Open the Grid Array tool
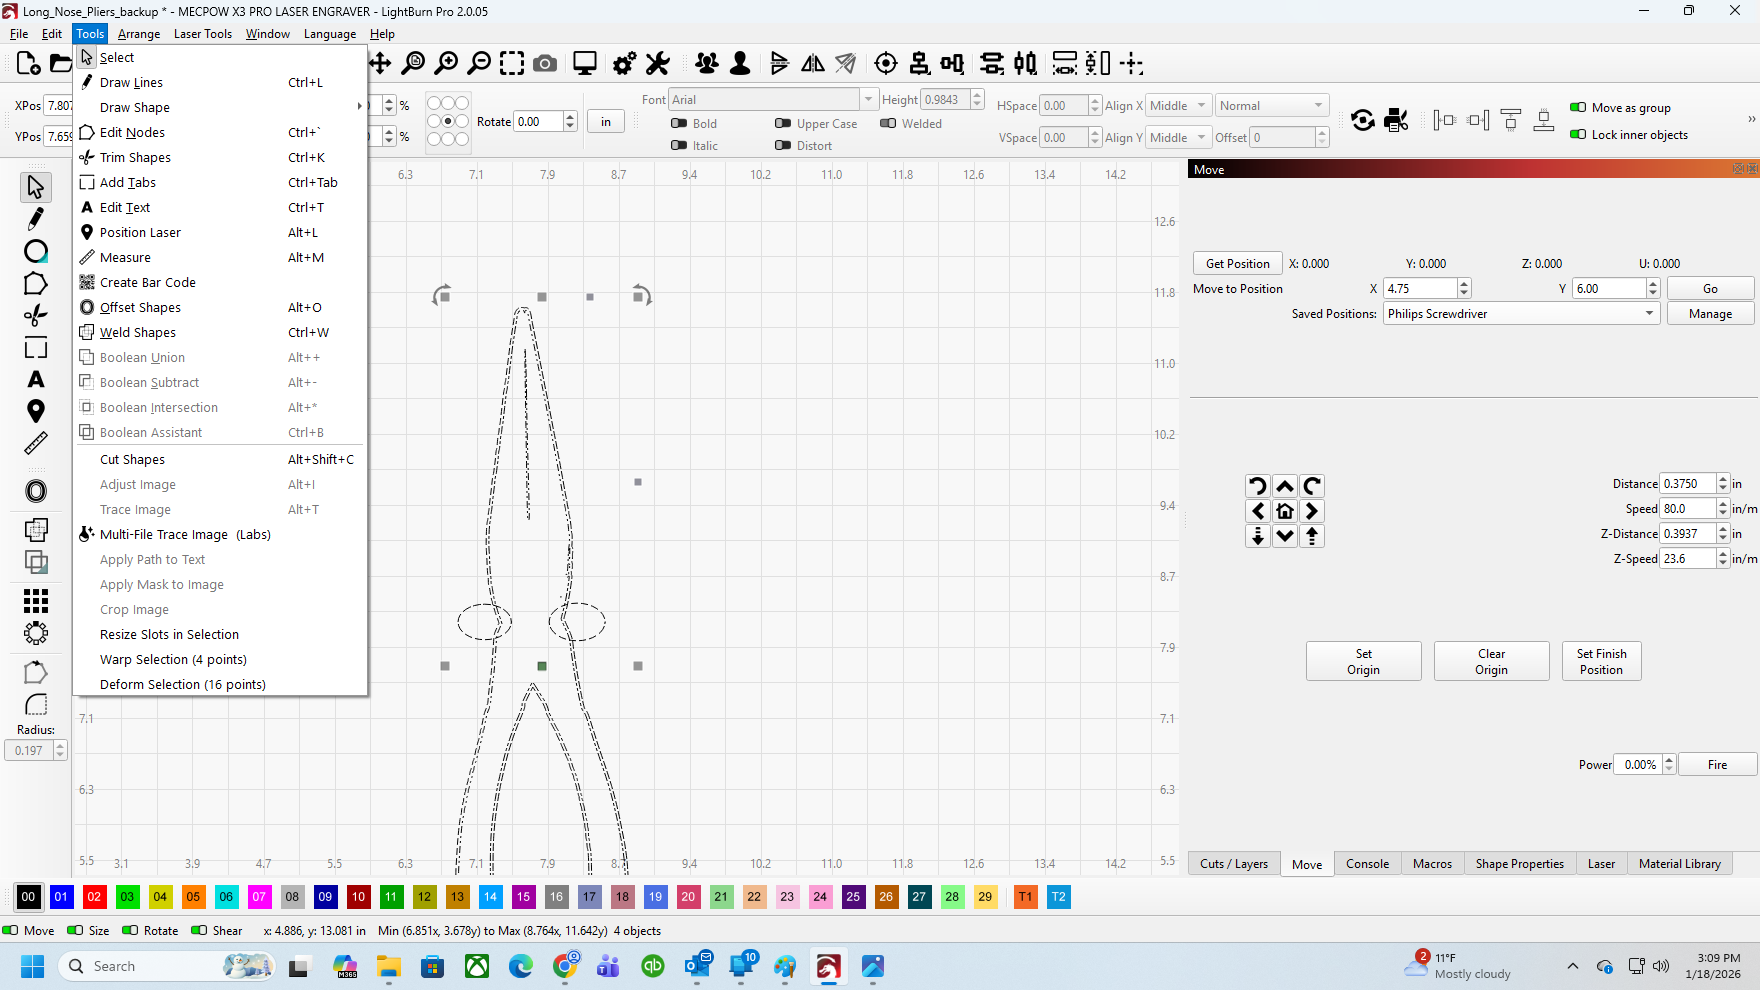Screen dimensions: 1760x990 click(35, 600)
